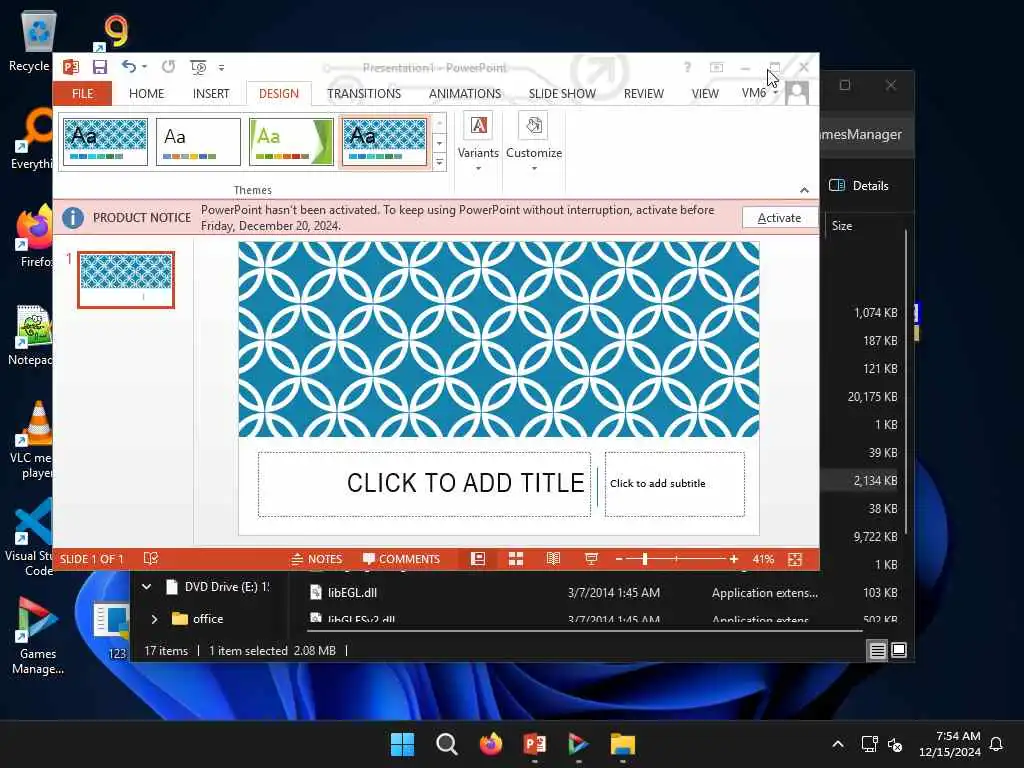
Task: Switch to the HOME ribbon tab
Action: click(146, 93)
